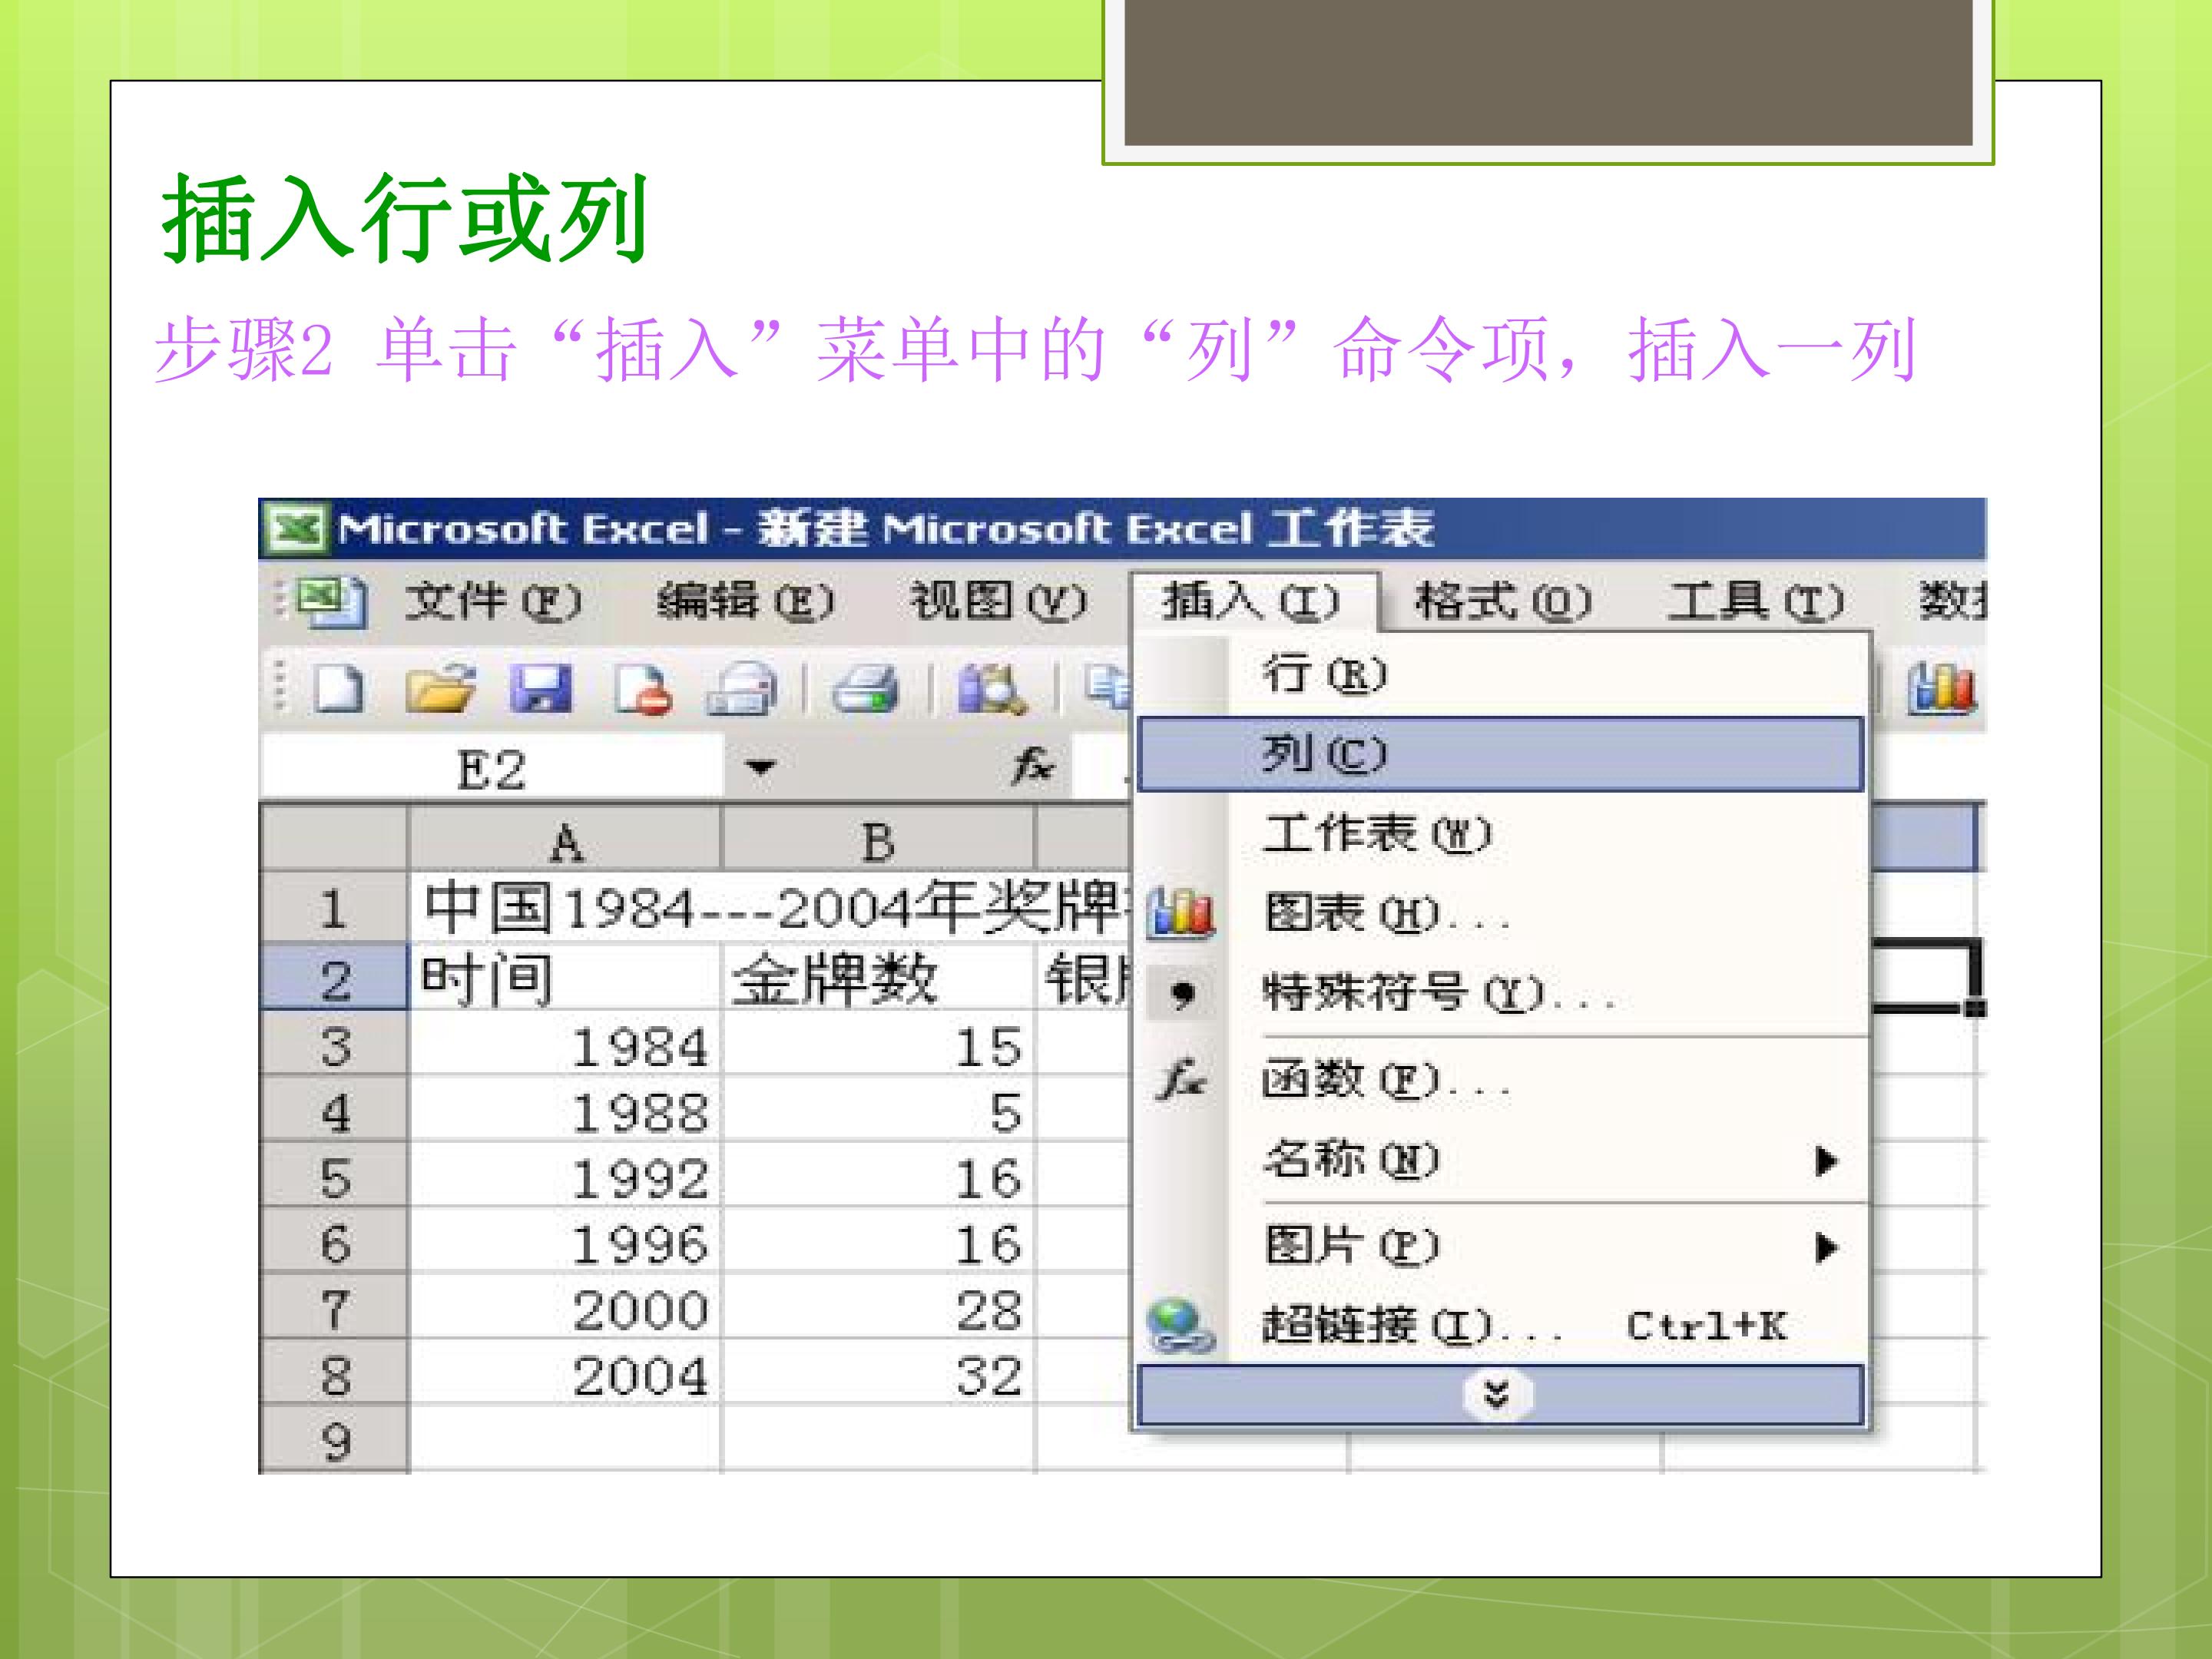Open the 文件(F) menu
2212x1659 pixels.
click(x=492, y=601)
